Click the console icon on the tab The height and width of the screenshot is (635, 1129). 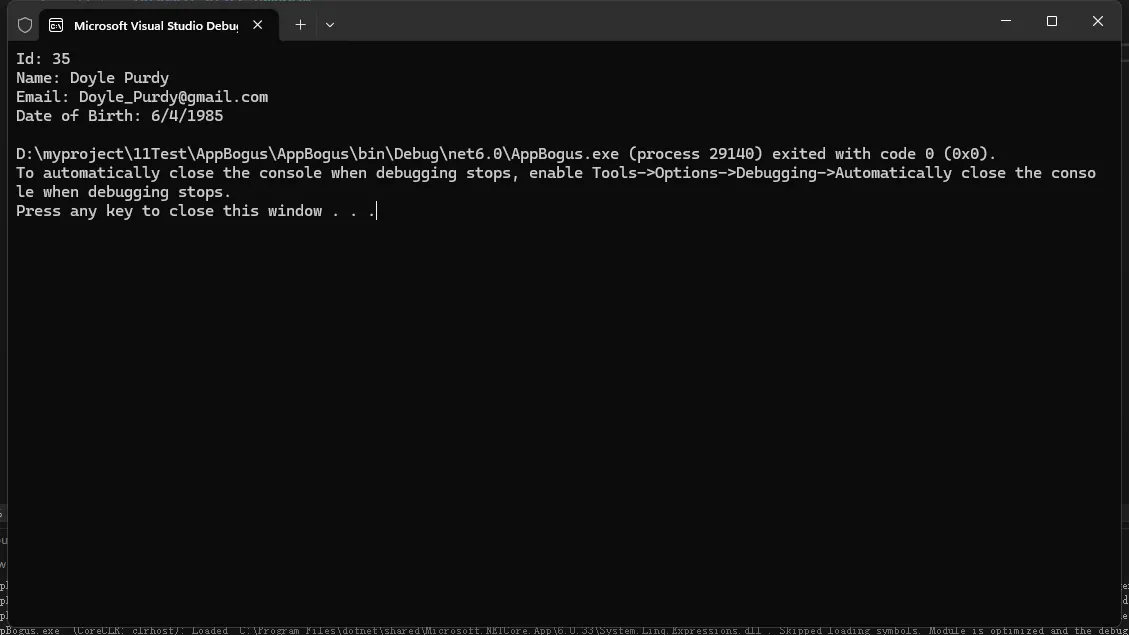click(x=56, y=25)
